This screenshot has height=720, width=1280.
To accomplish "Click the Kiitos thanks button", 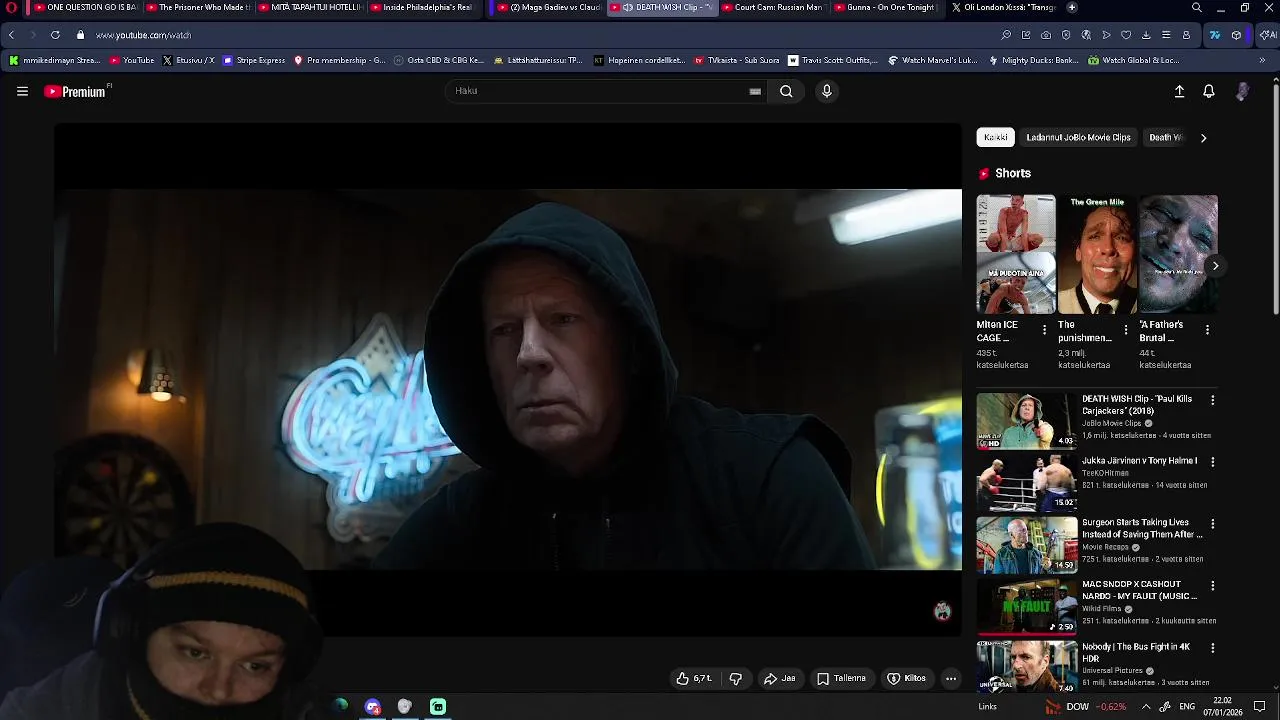I will click(906, 678).
